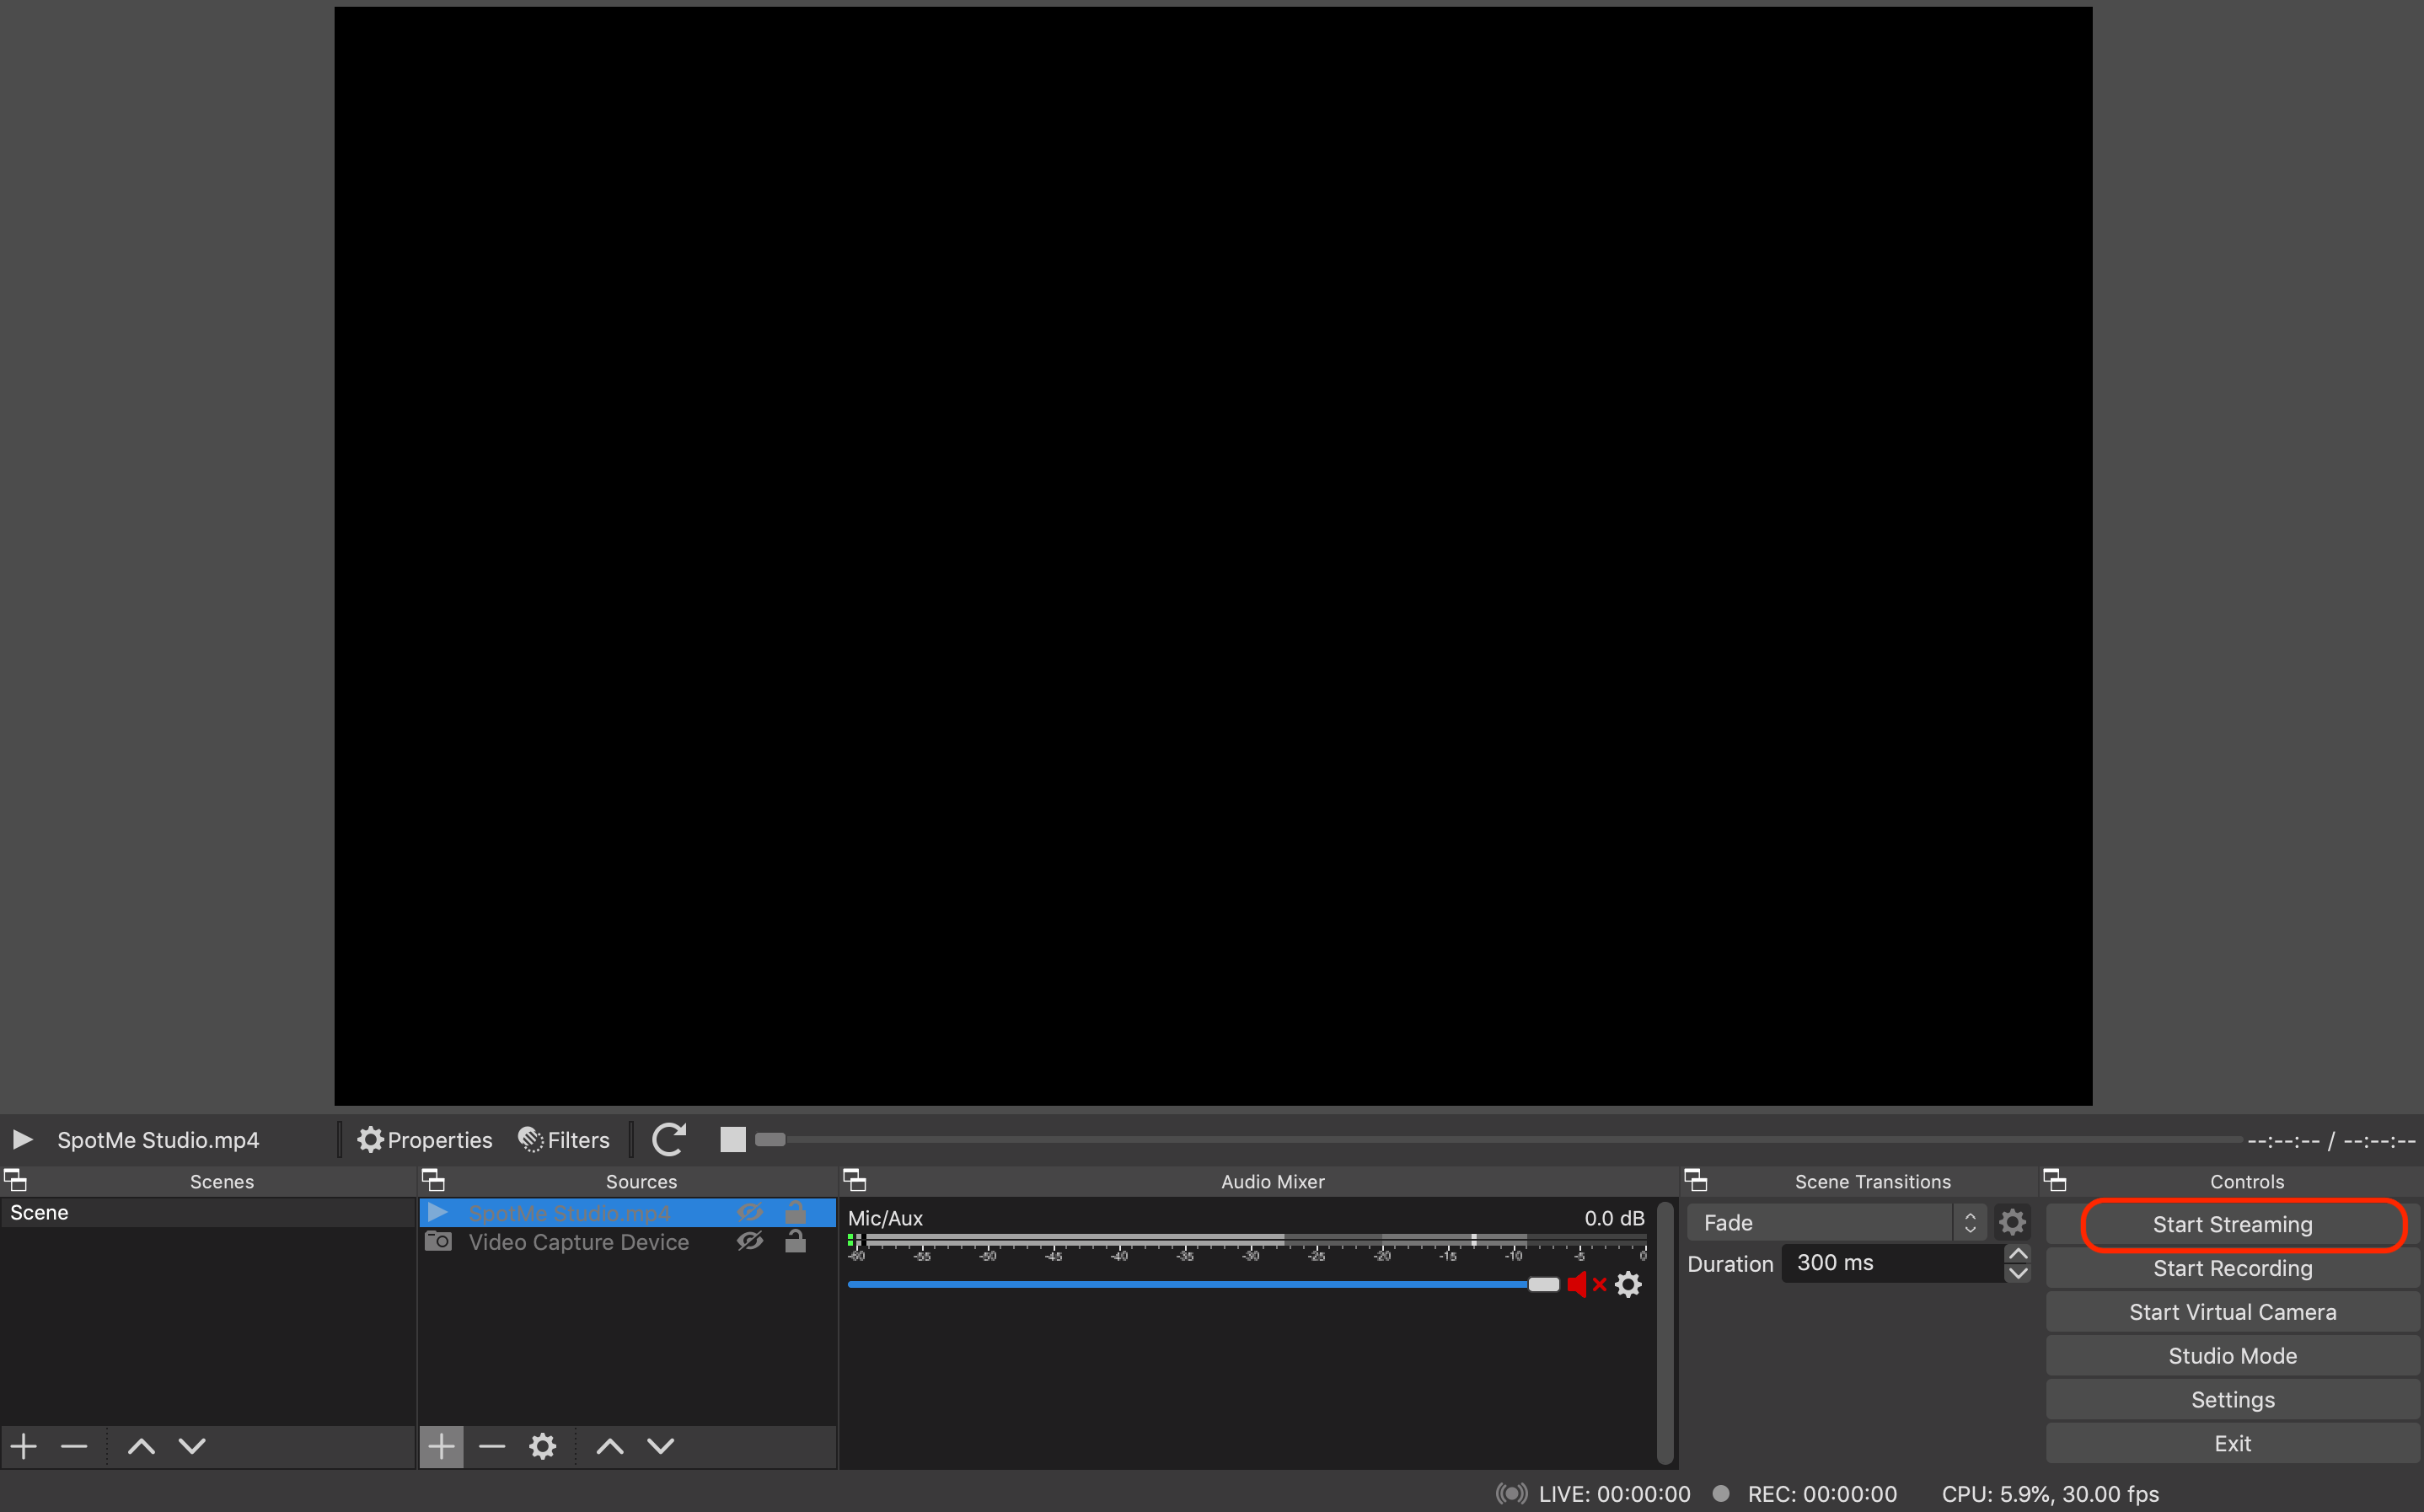This screenshot has width=2424, height=1512.
Task: Remove the selected source using minus icon
Action: coord(492,1446)
